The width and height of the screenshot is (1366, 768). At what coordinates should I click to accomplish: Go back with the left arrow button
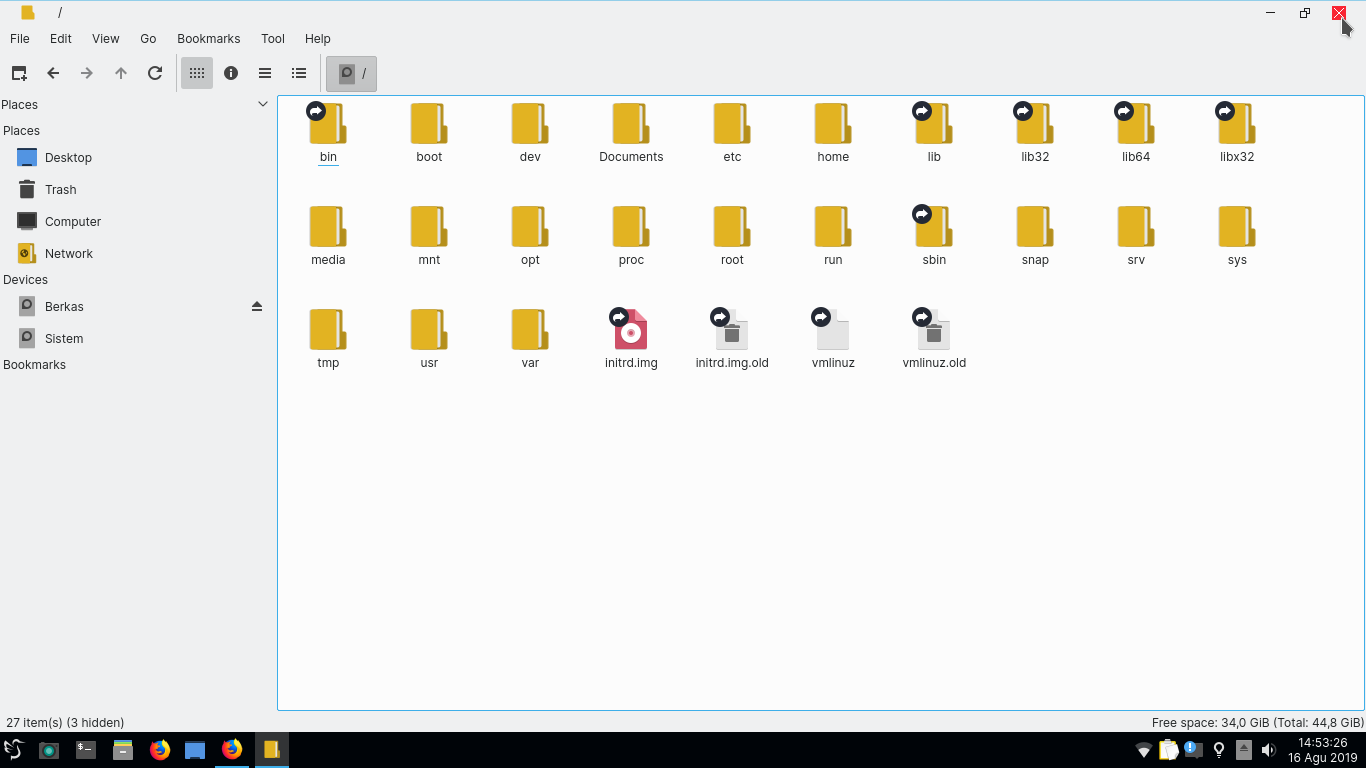tap(53, 73)
